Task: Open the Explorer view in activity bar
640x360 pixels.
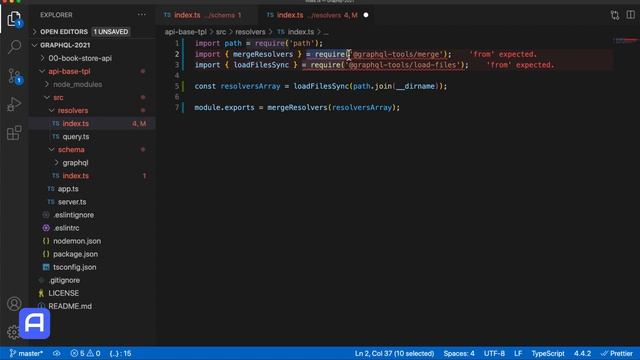Action: point(14,19)
